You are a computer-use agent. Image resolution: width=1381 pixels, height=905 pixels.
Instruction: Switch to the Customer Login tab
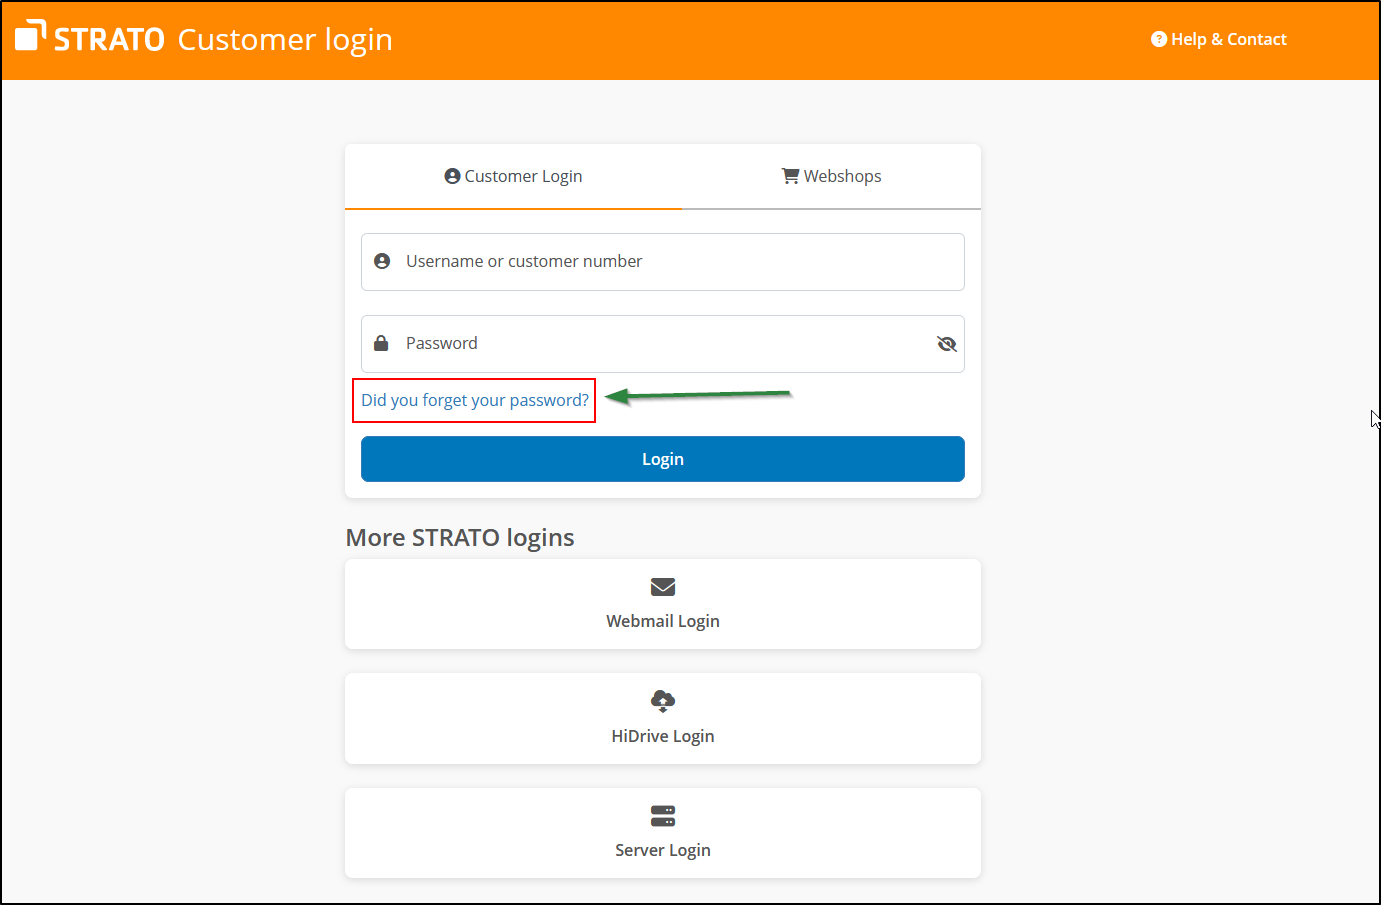click(513, 176)
